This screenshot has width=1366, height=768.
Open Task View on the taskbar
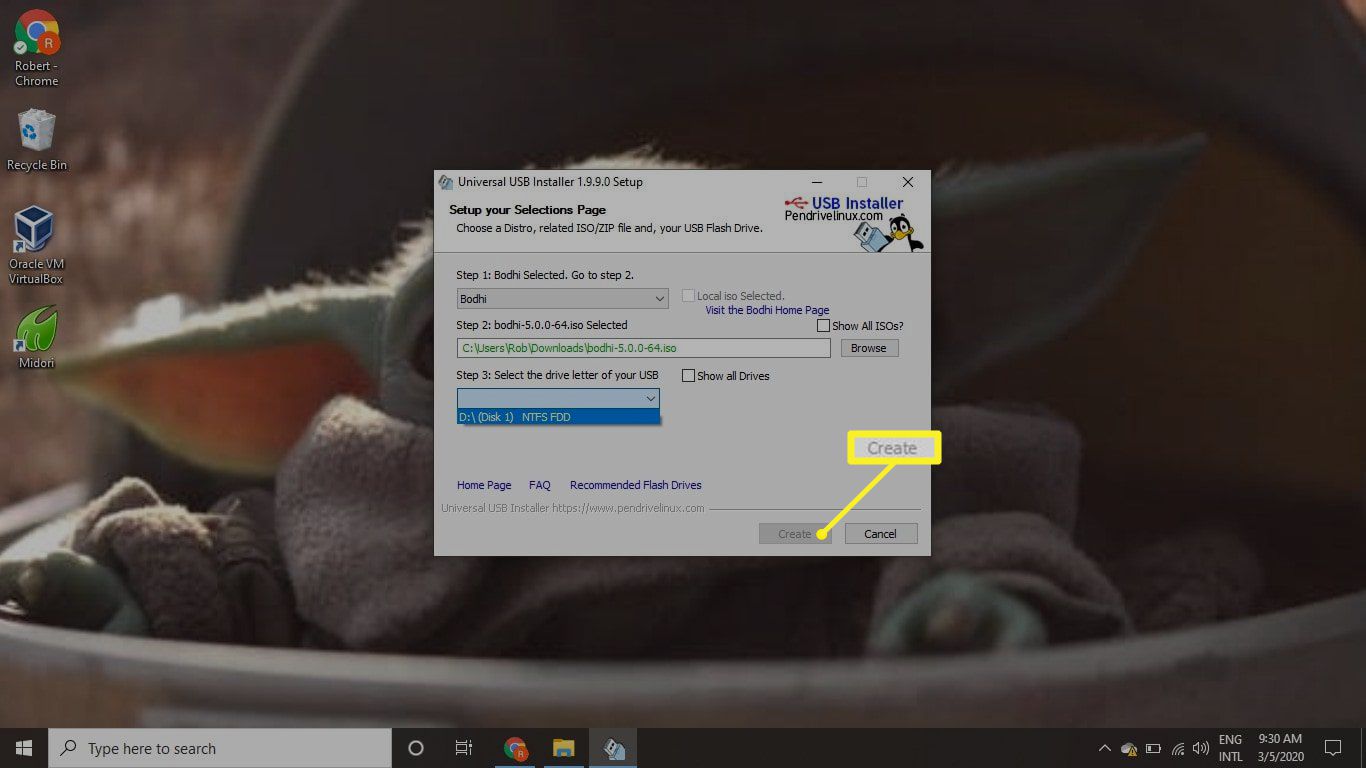click(x=464, y=748)
